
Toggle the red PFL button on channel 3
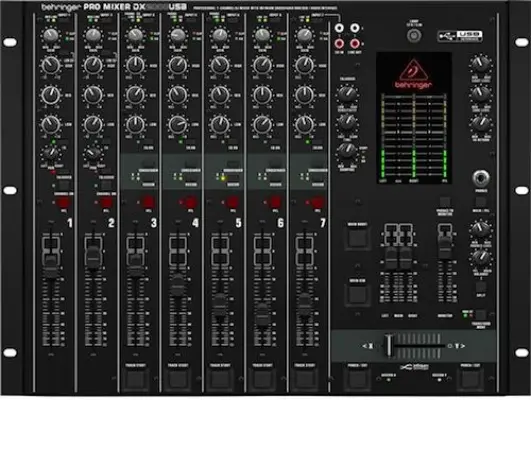tap(148, 202)
